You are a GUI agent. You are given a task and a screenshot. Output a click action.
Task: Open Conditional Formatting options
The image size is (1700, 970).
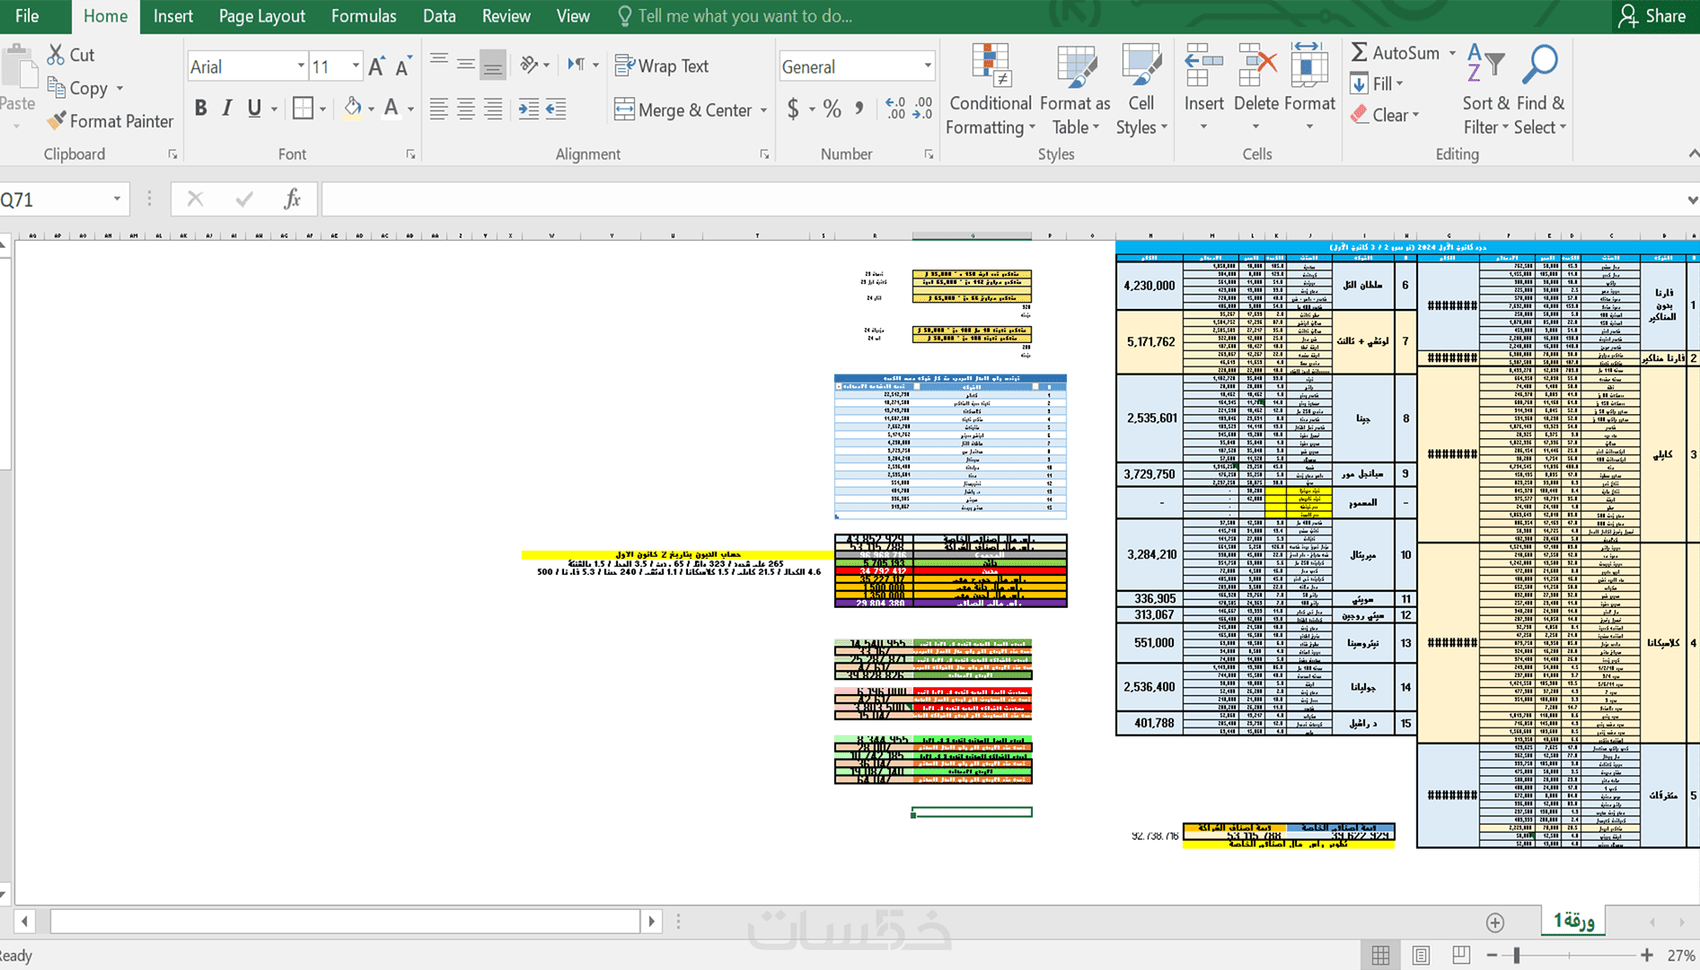(x=990, y=90)
